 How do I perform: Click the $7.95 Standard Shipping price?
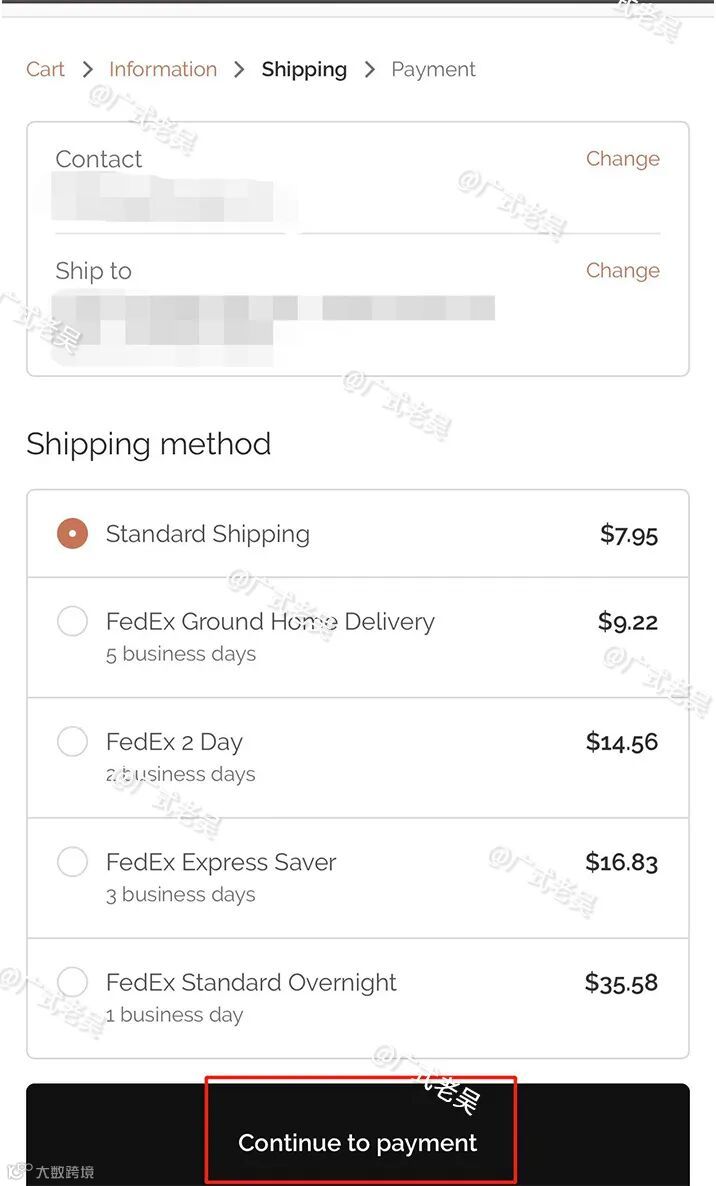tap(629, 535)
